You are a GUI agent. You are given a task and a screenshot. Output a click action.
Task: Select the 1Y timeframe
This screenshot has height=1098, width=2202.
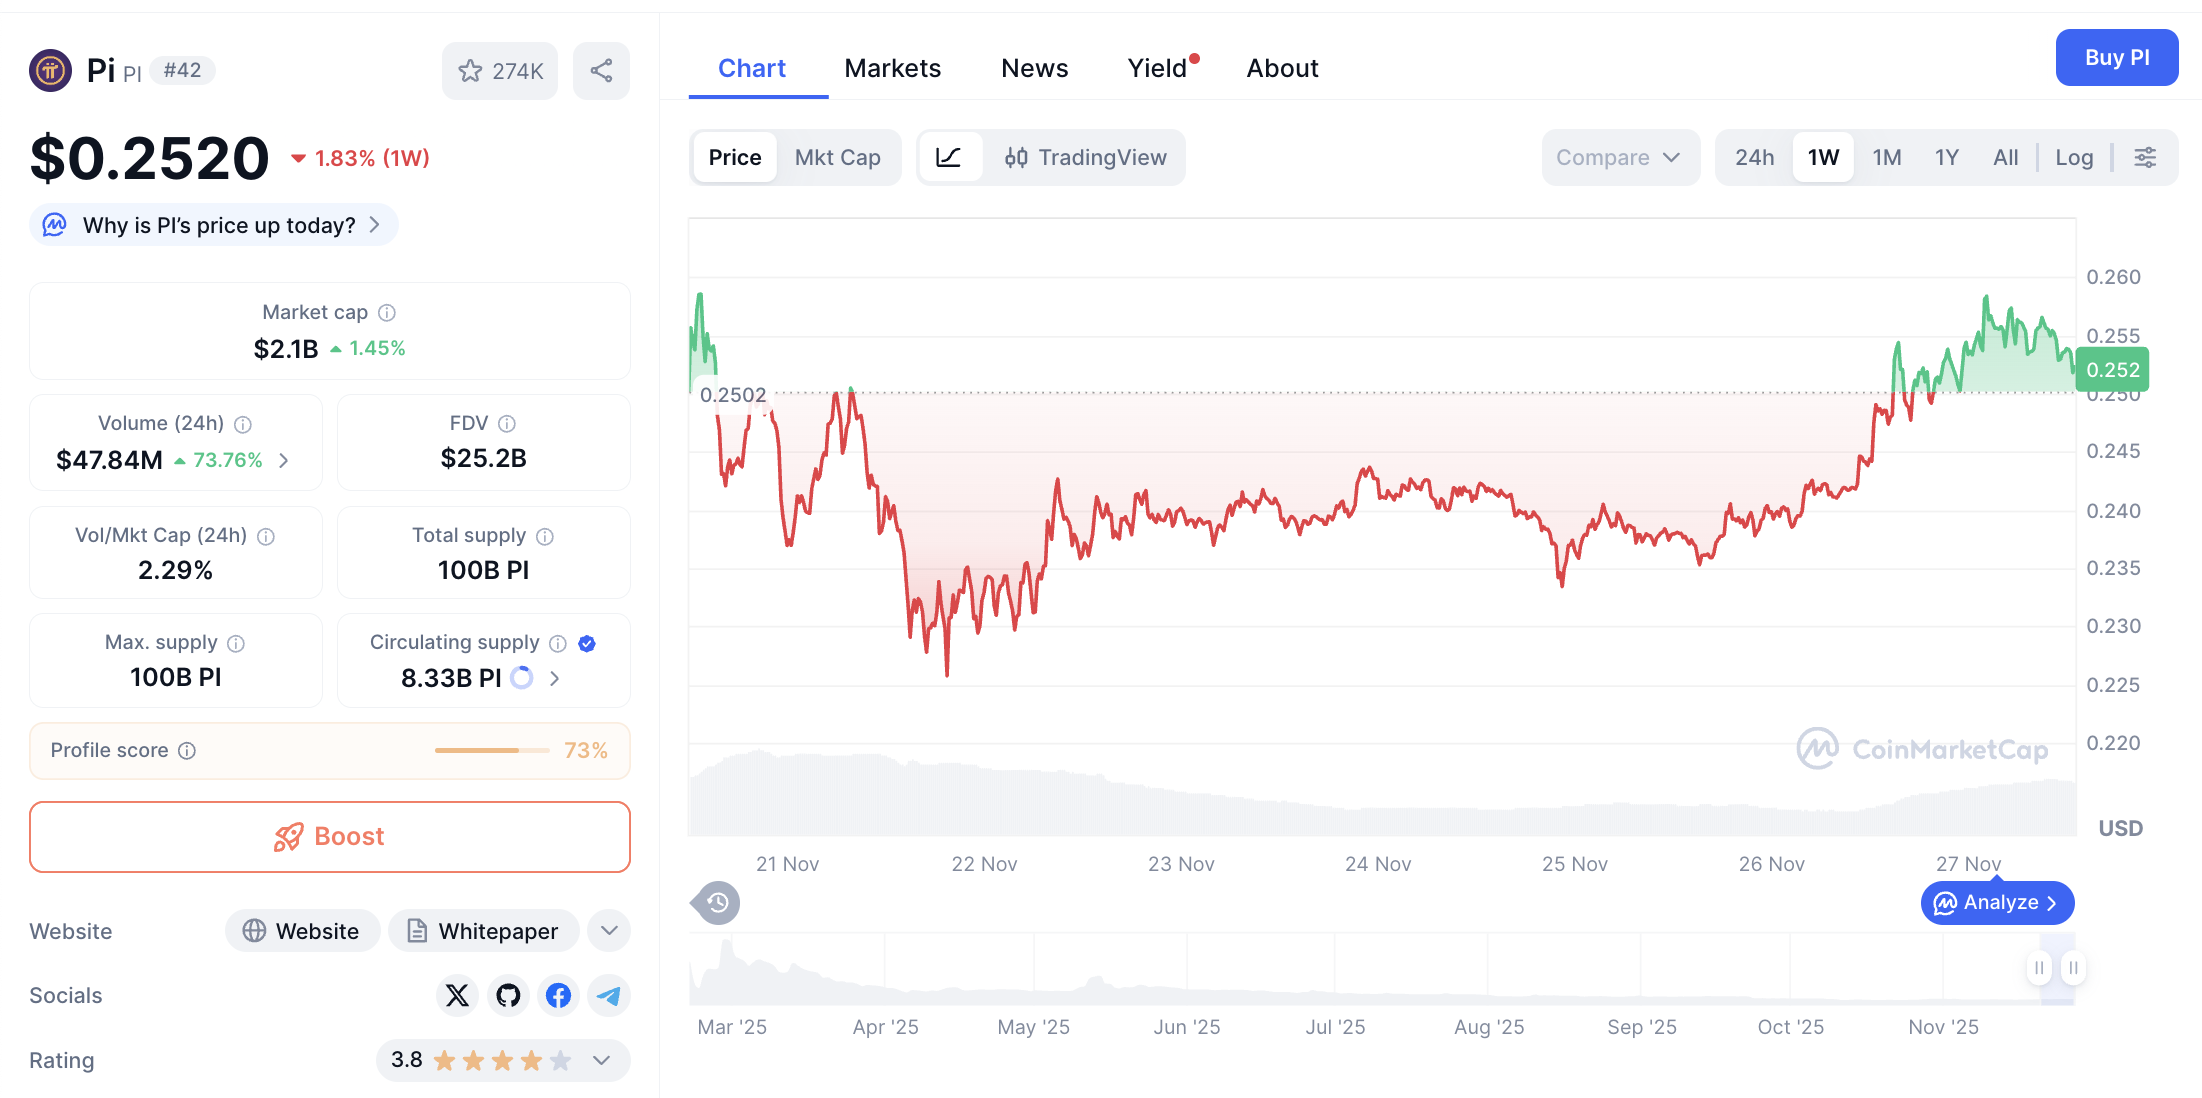tap(1946, 157)
